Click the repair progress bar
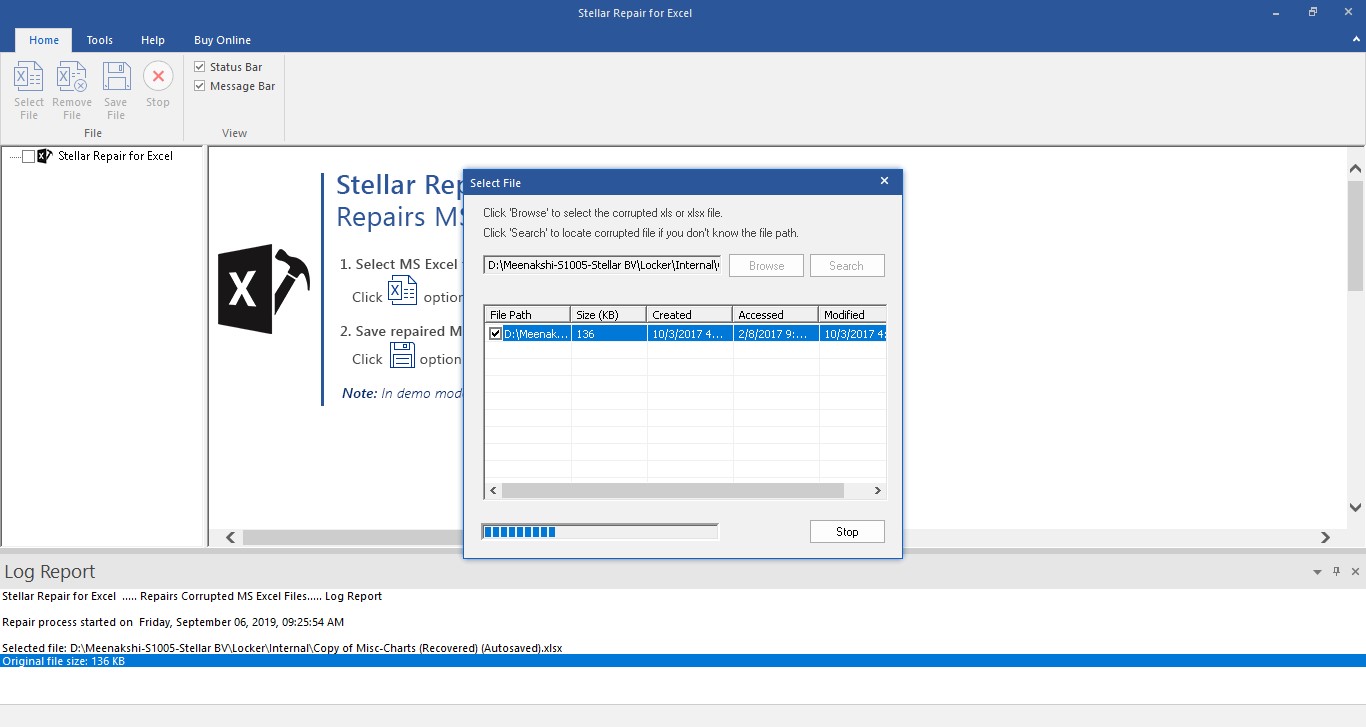The image size is (1366, 727). [x=600, y=532]
